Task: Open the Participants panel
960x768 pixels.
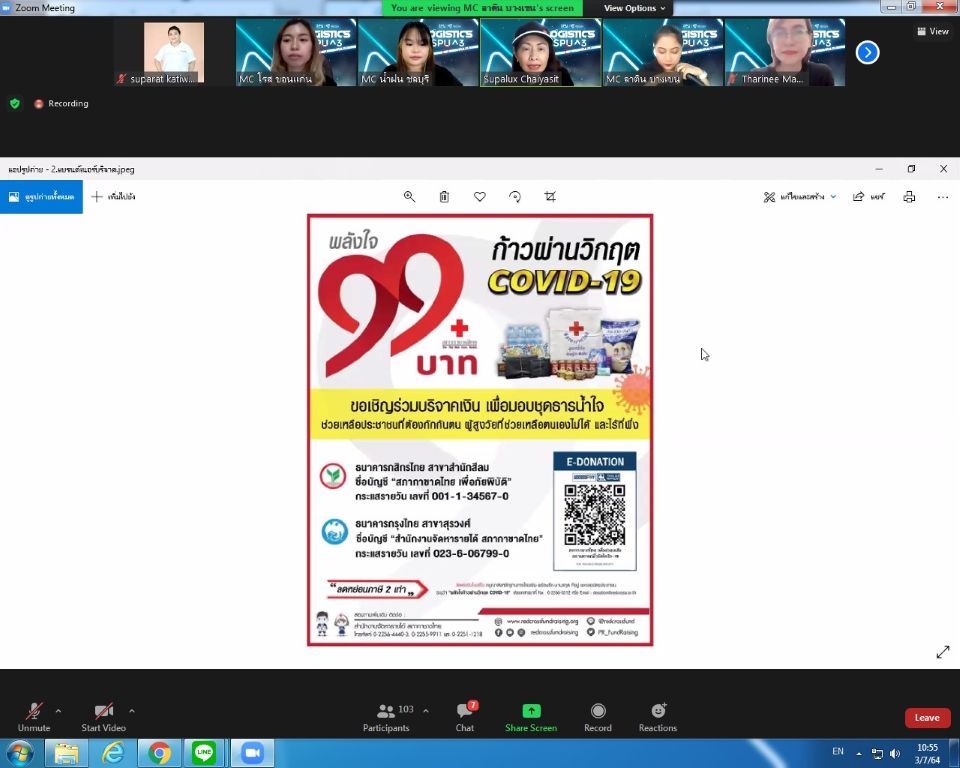Action: pos(386,717)
